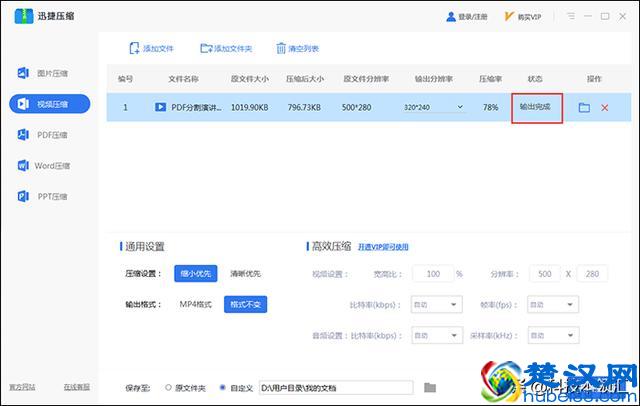640x406 pixels.
Task: Click the 1019.90KB original size cell
Action: click(x=249, y=108)
